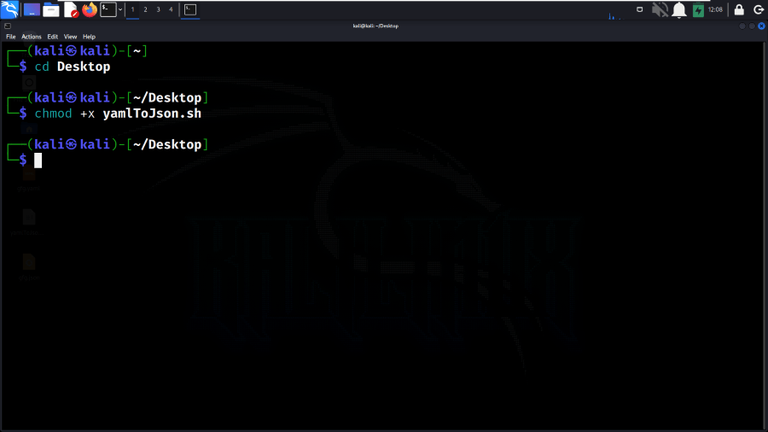Open notifications via the bell icon
The height and width of the screenshot is (432, 768).
679,9
